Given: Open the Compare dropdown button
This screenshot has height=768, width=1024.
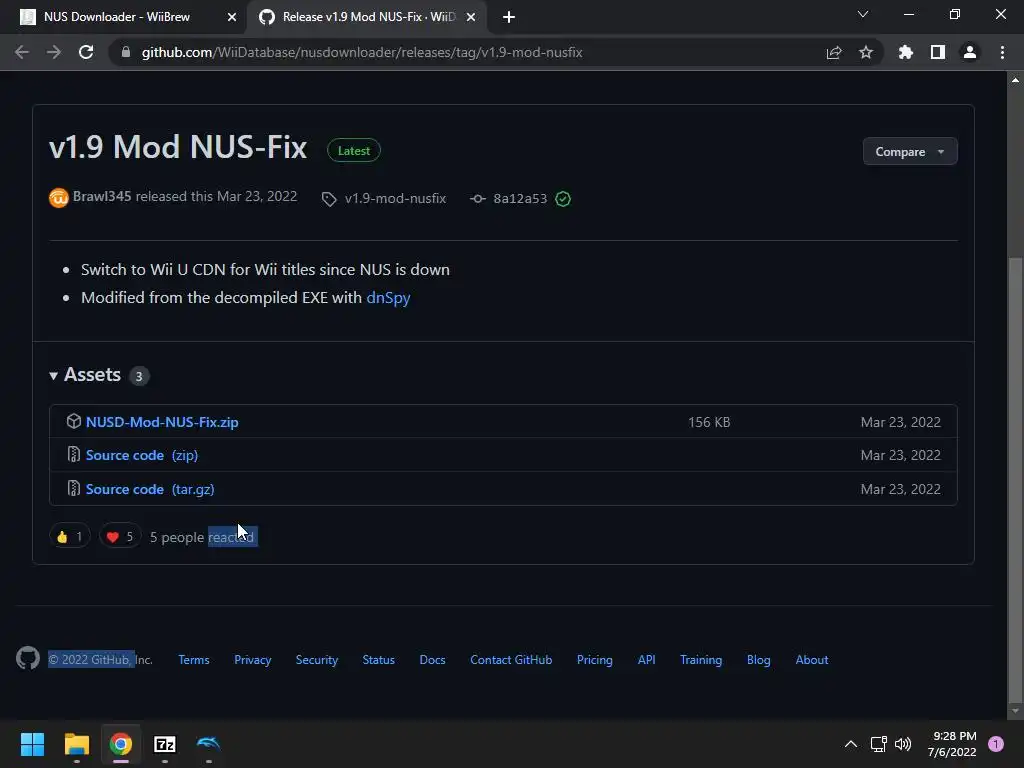Looking at the screenshot, I should (910, 152).
